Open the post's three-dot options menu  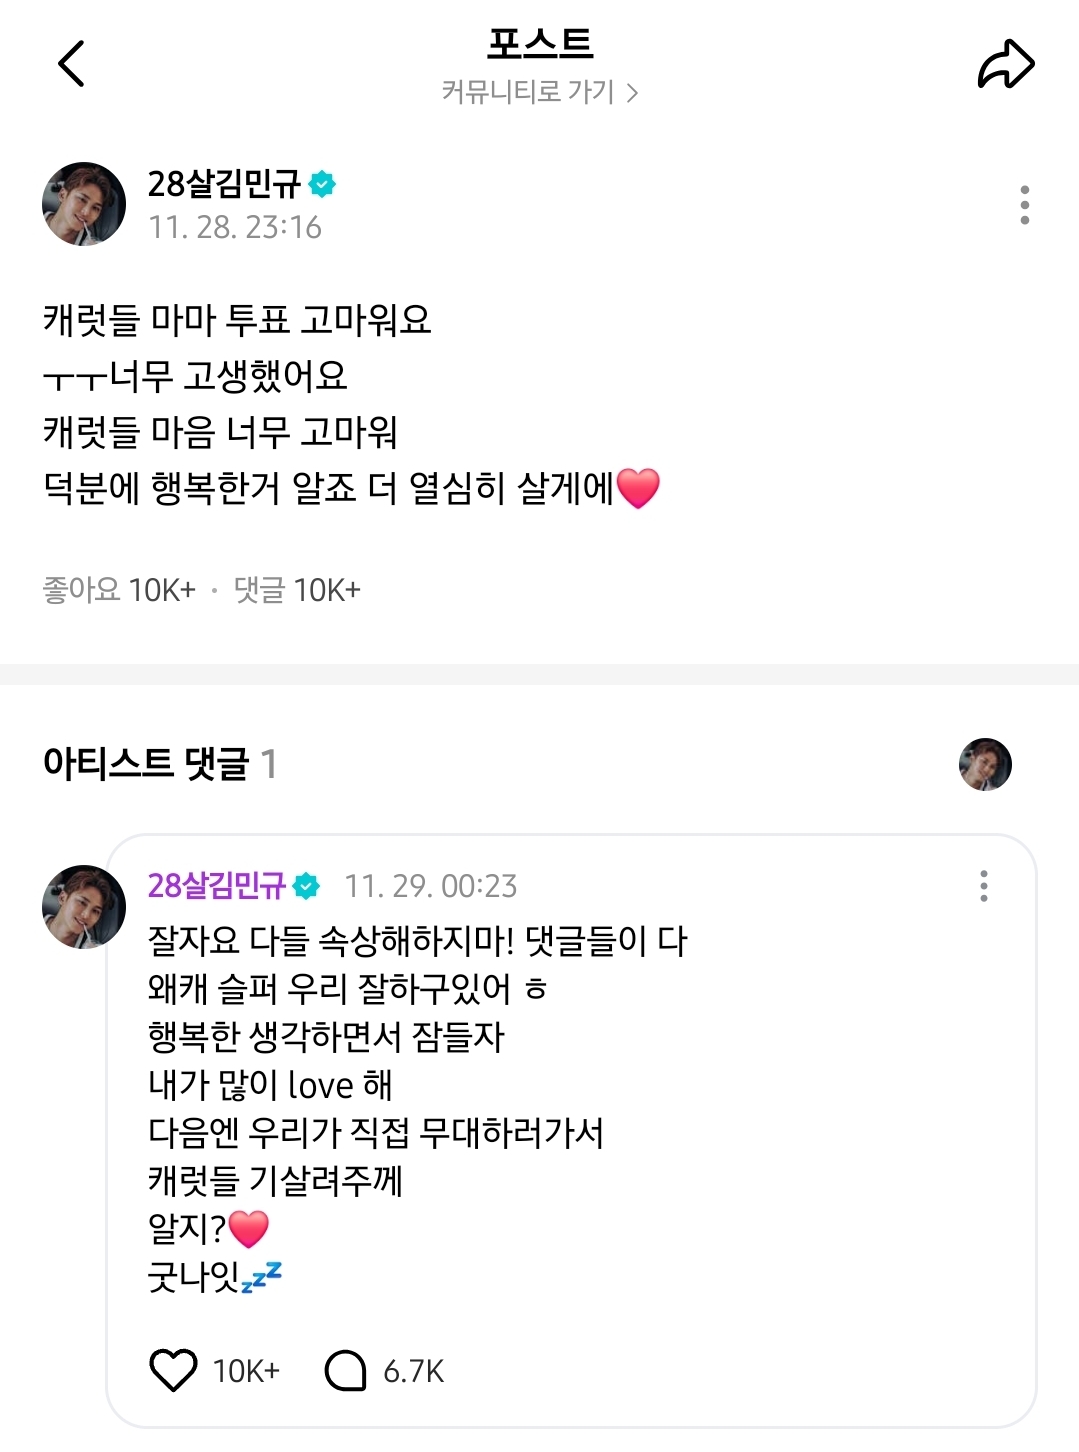point(1024,205)
